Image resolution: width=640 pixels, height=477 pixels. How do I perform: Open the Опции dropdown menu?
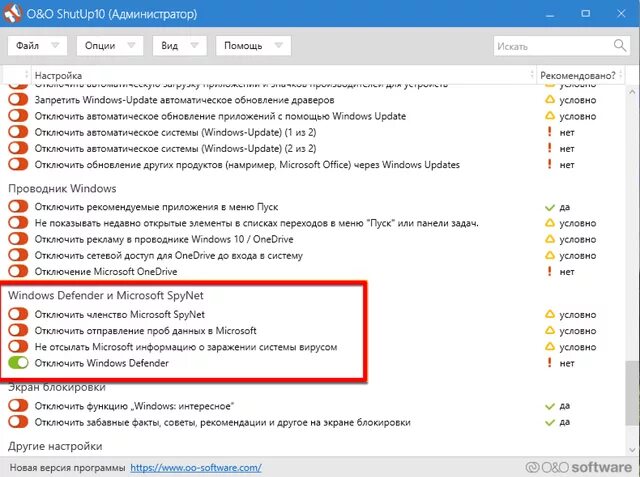point(110,45)
